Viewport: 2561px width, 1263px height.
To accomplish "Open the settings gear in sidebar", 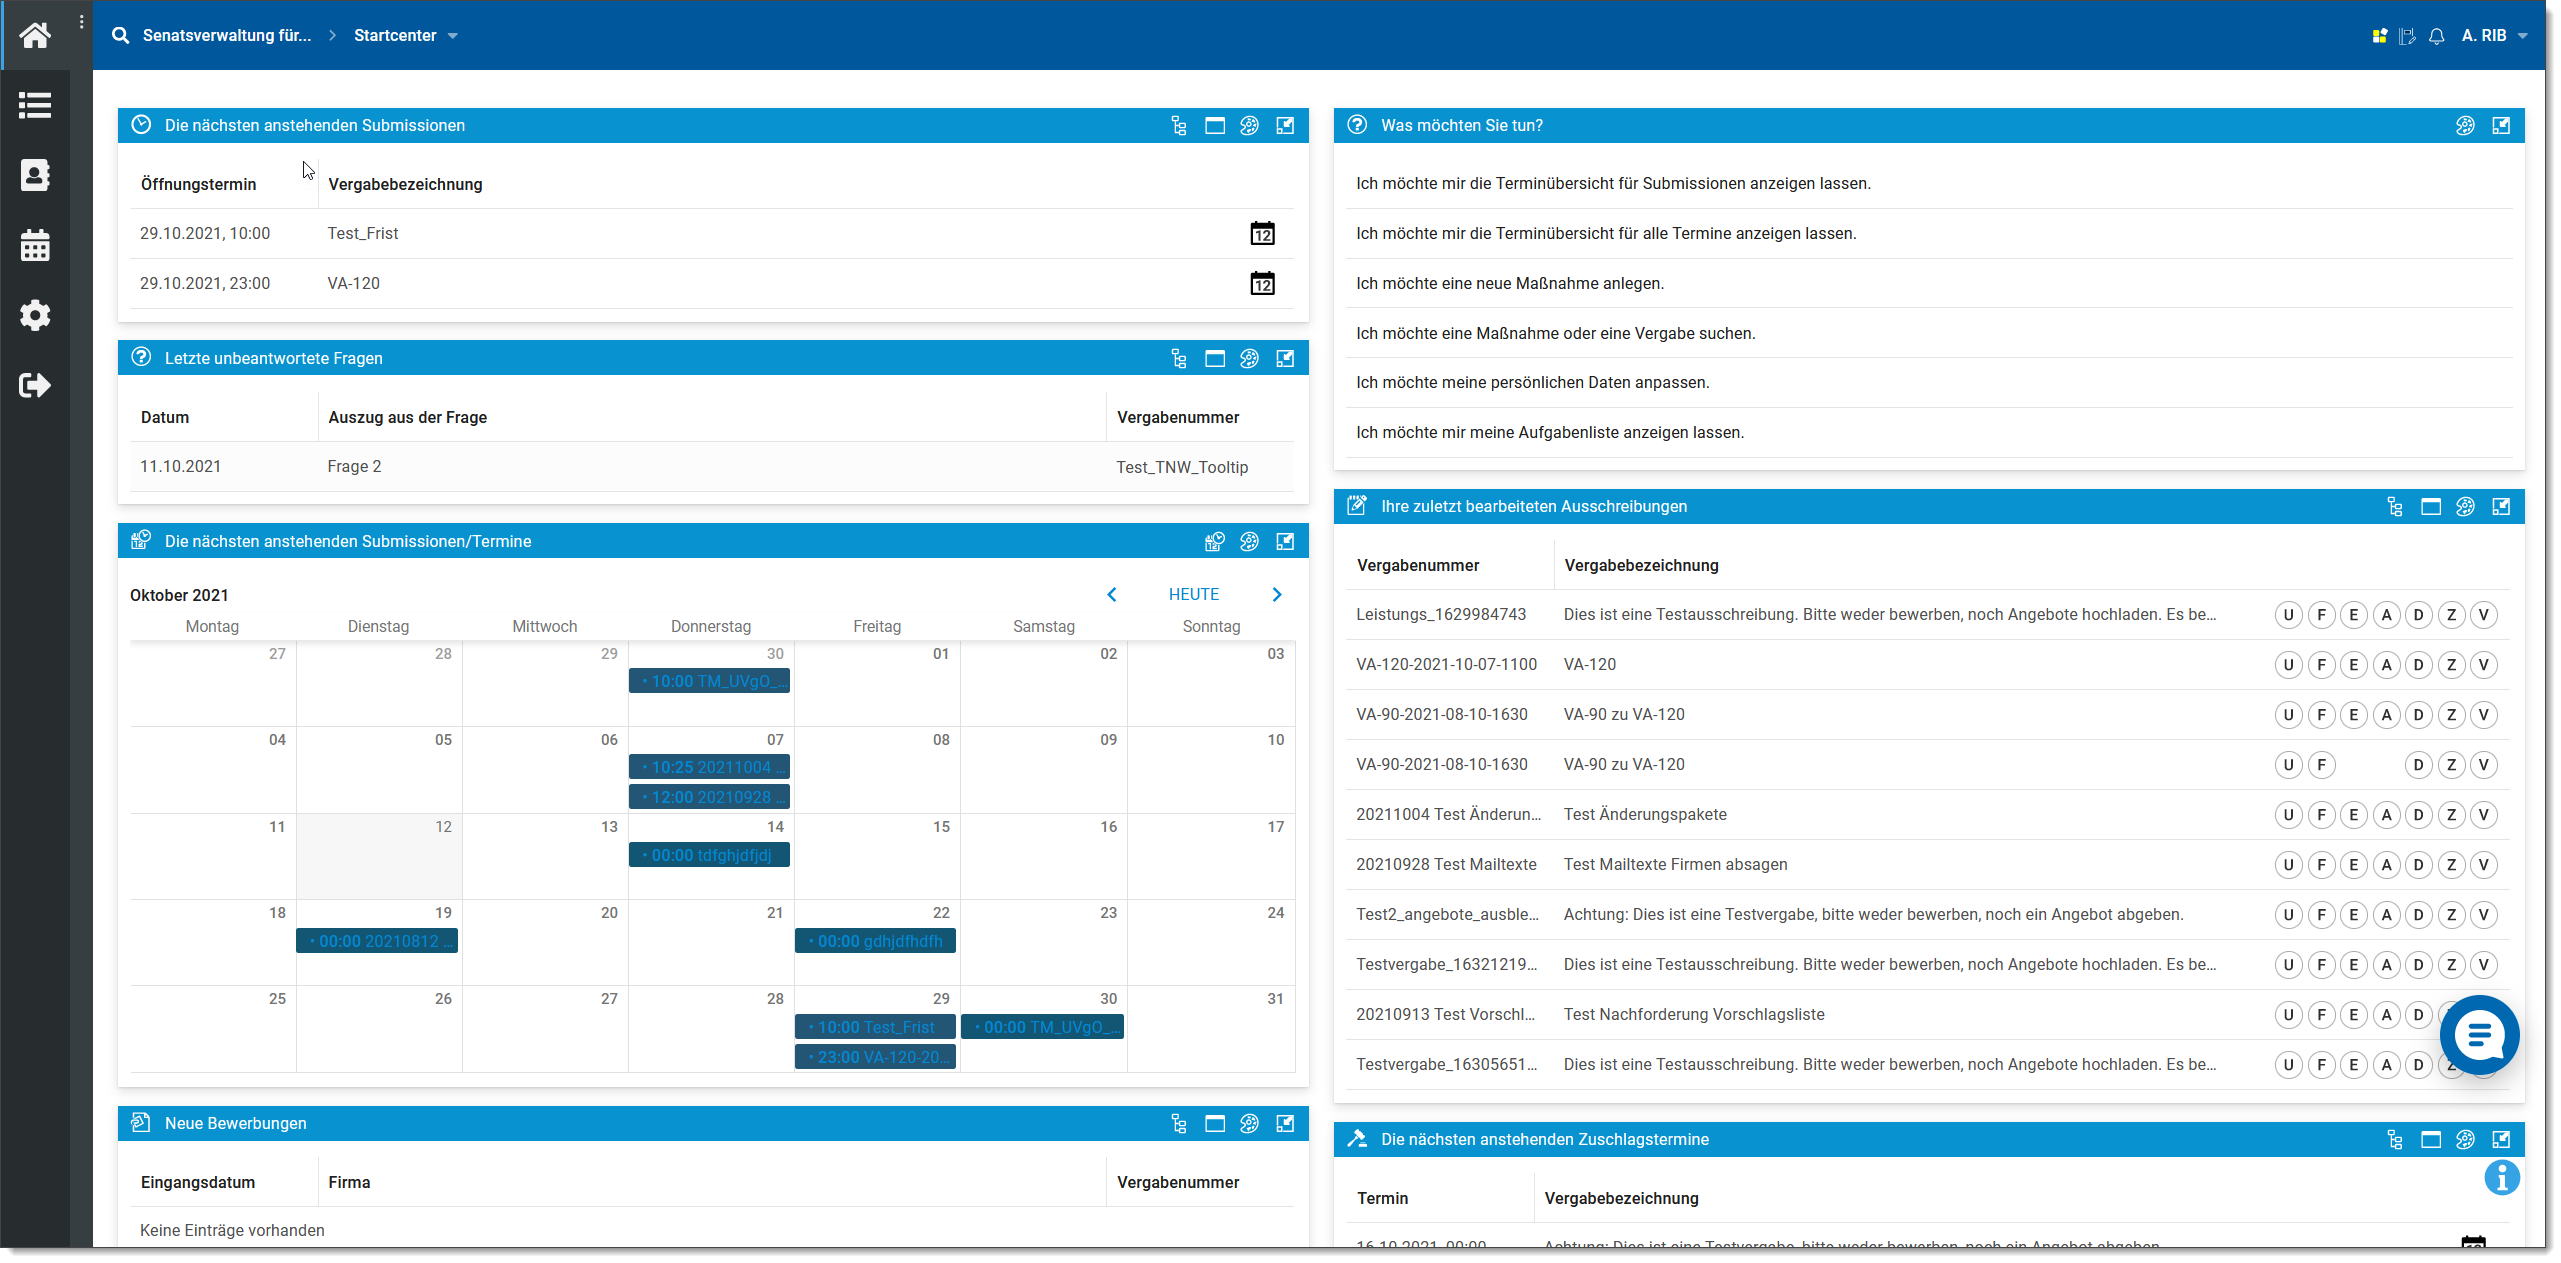I will pos(35,315).
